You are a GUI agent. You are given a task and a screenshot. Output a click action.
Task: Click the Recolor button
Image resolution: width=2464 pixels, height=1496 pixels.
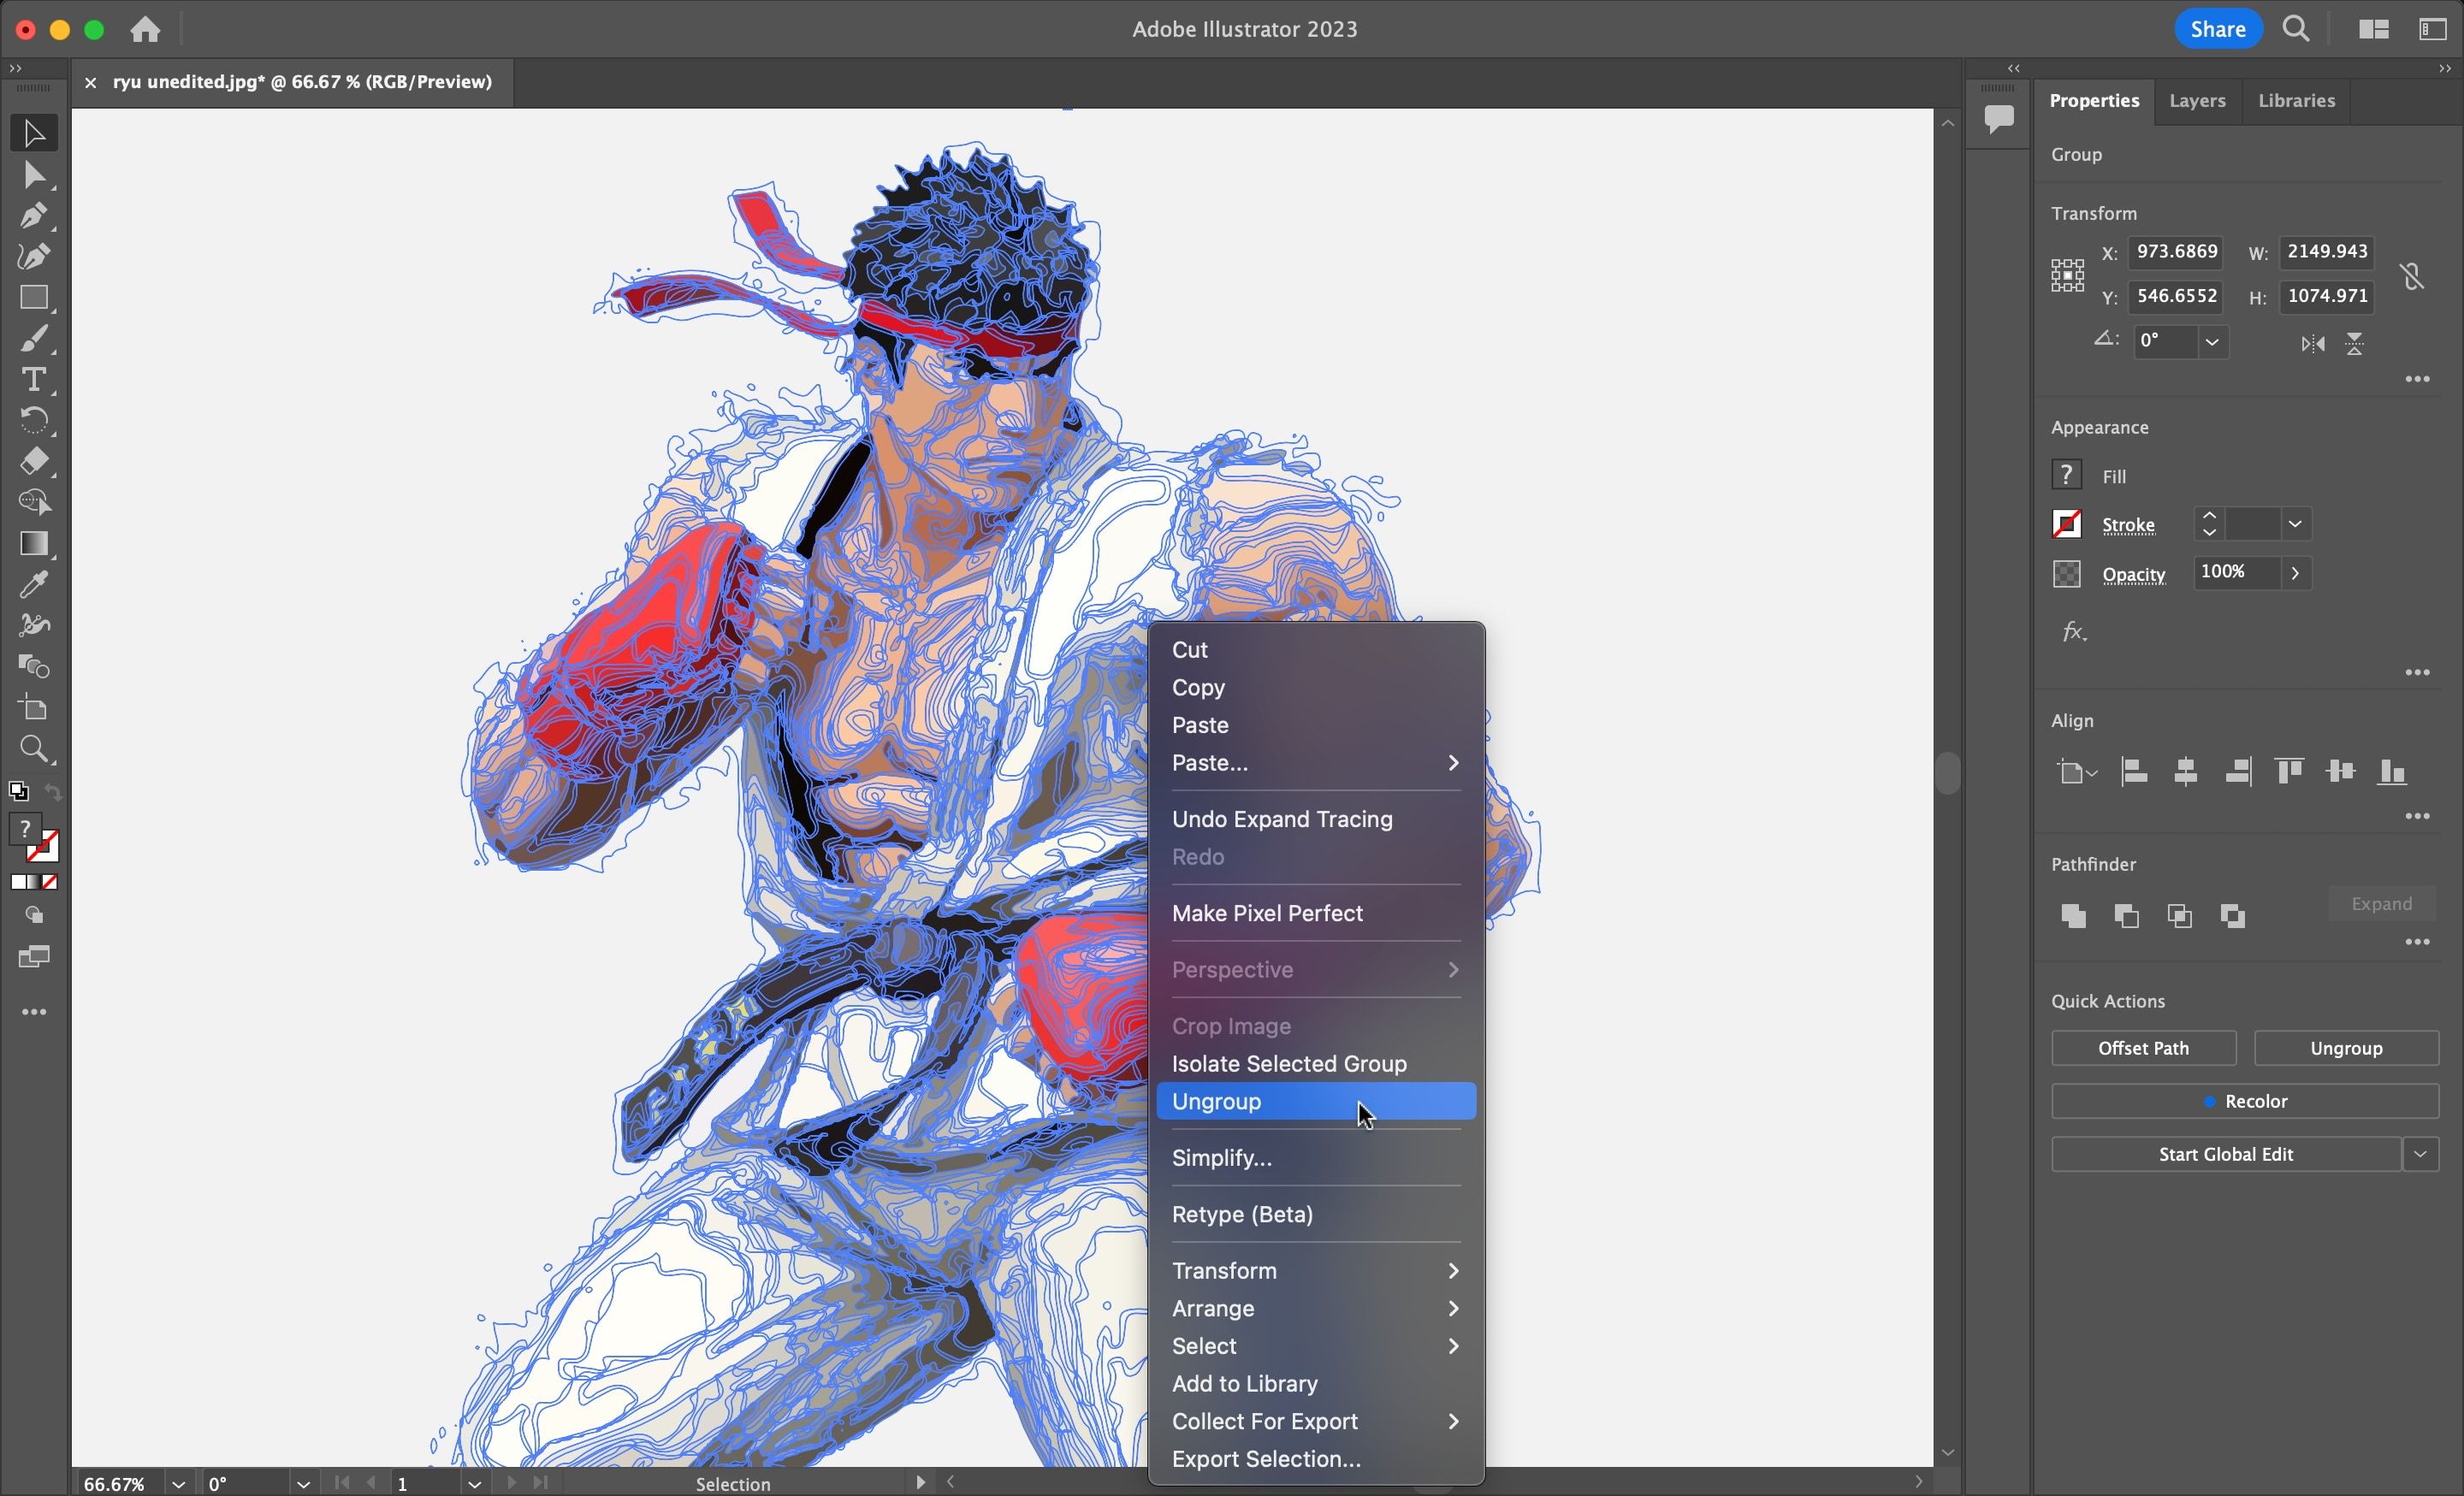(2244, 1101)
